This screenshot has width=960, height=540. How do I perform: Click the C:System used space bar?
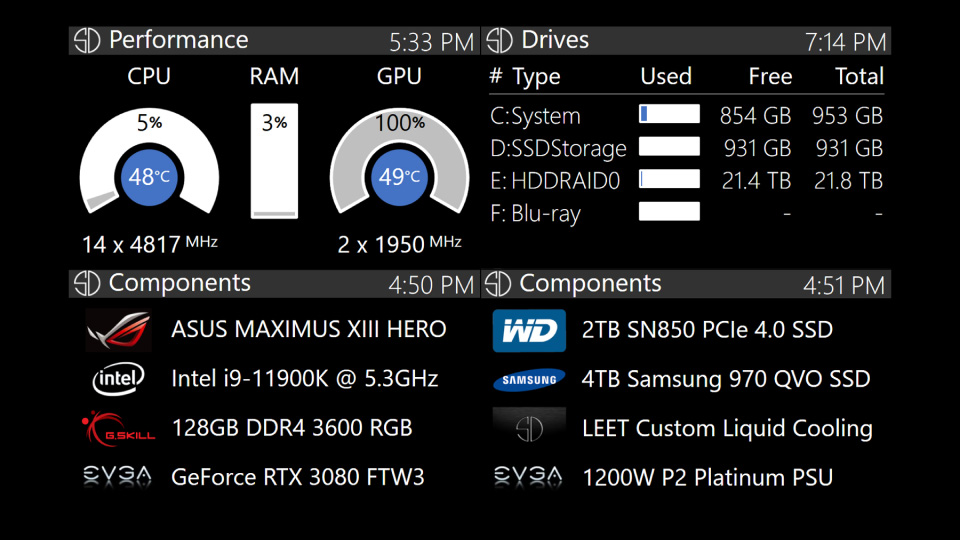pyautogui.click(x=669, y=115)
